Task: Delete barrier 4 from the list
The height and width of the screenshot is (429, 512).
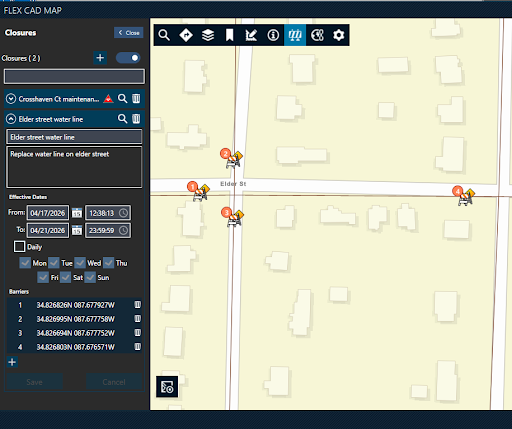Action: tap(137, 347)
